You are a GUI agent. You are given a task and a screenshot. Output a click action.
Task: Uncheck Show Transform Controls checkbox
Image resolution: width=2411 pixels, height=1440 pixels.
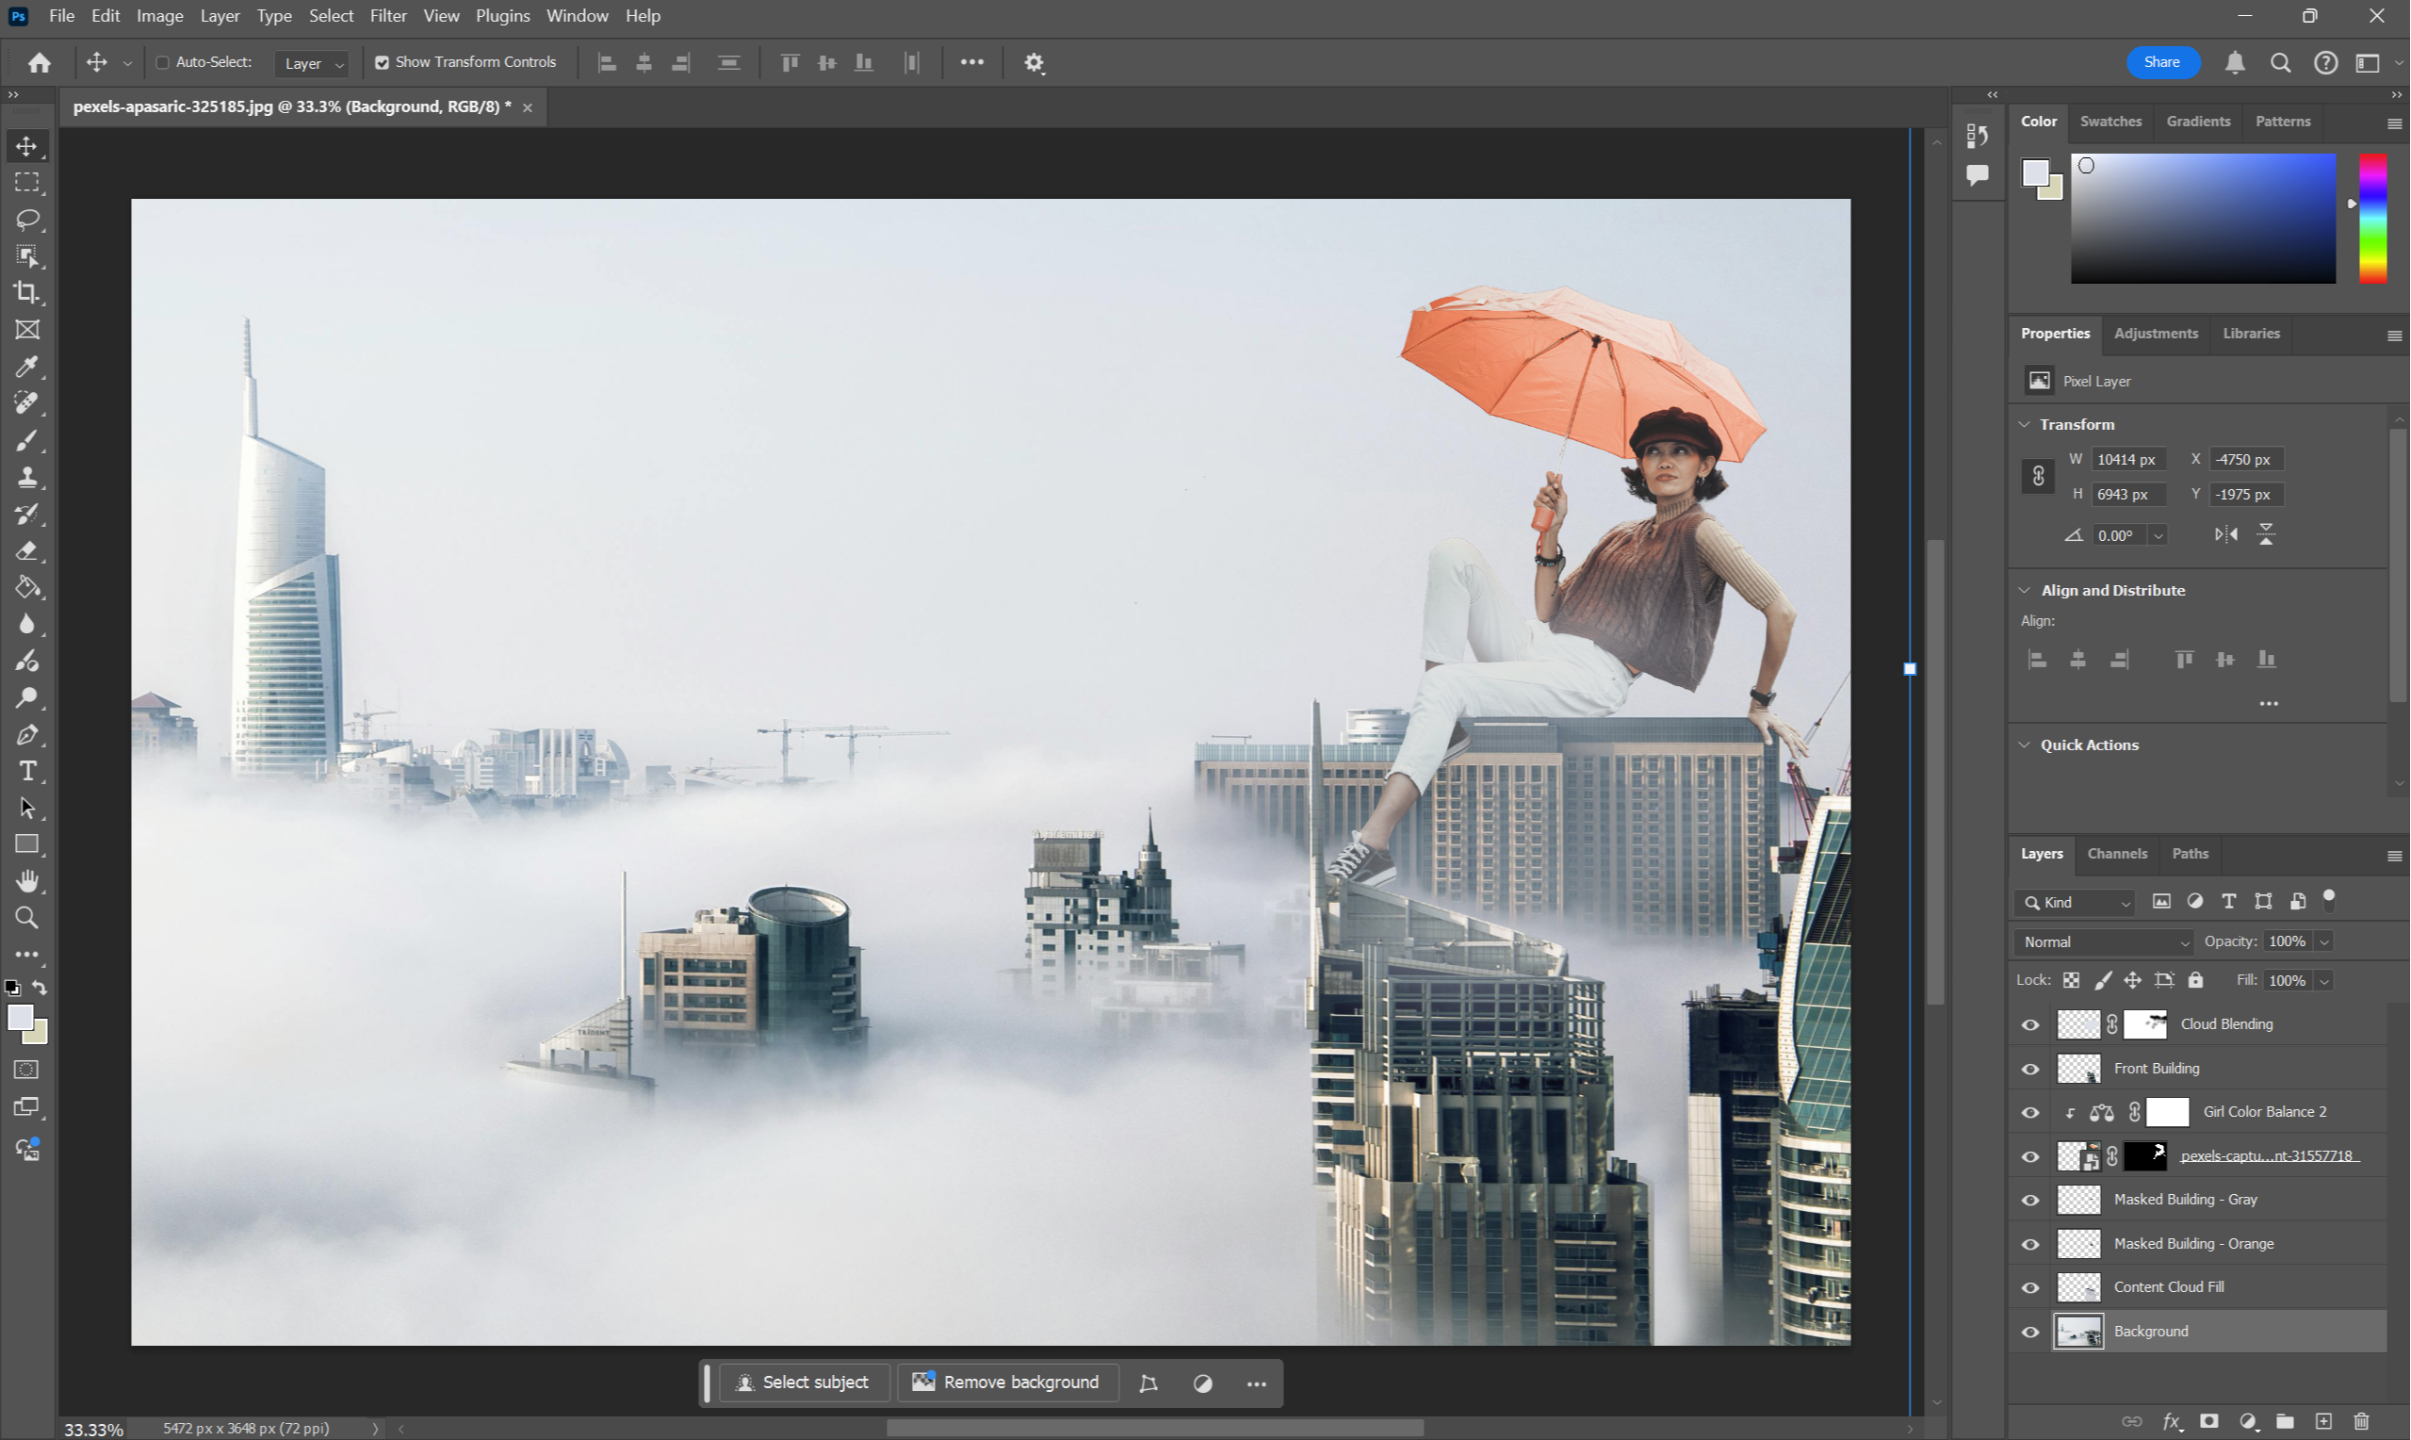click(x=382, y=62)
